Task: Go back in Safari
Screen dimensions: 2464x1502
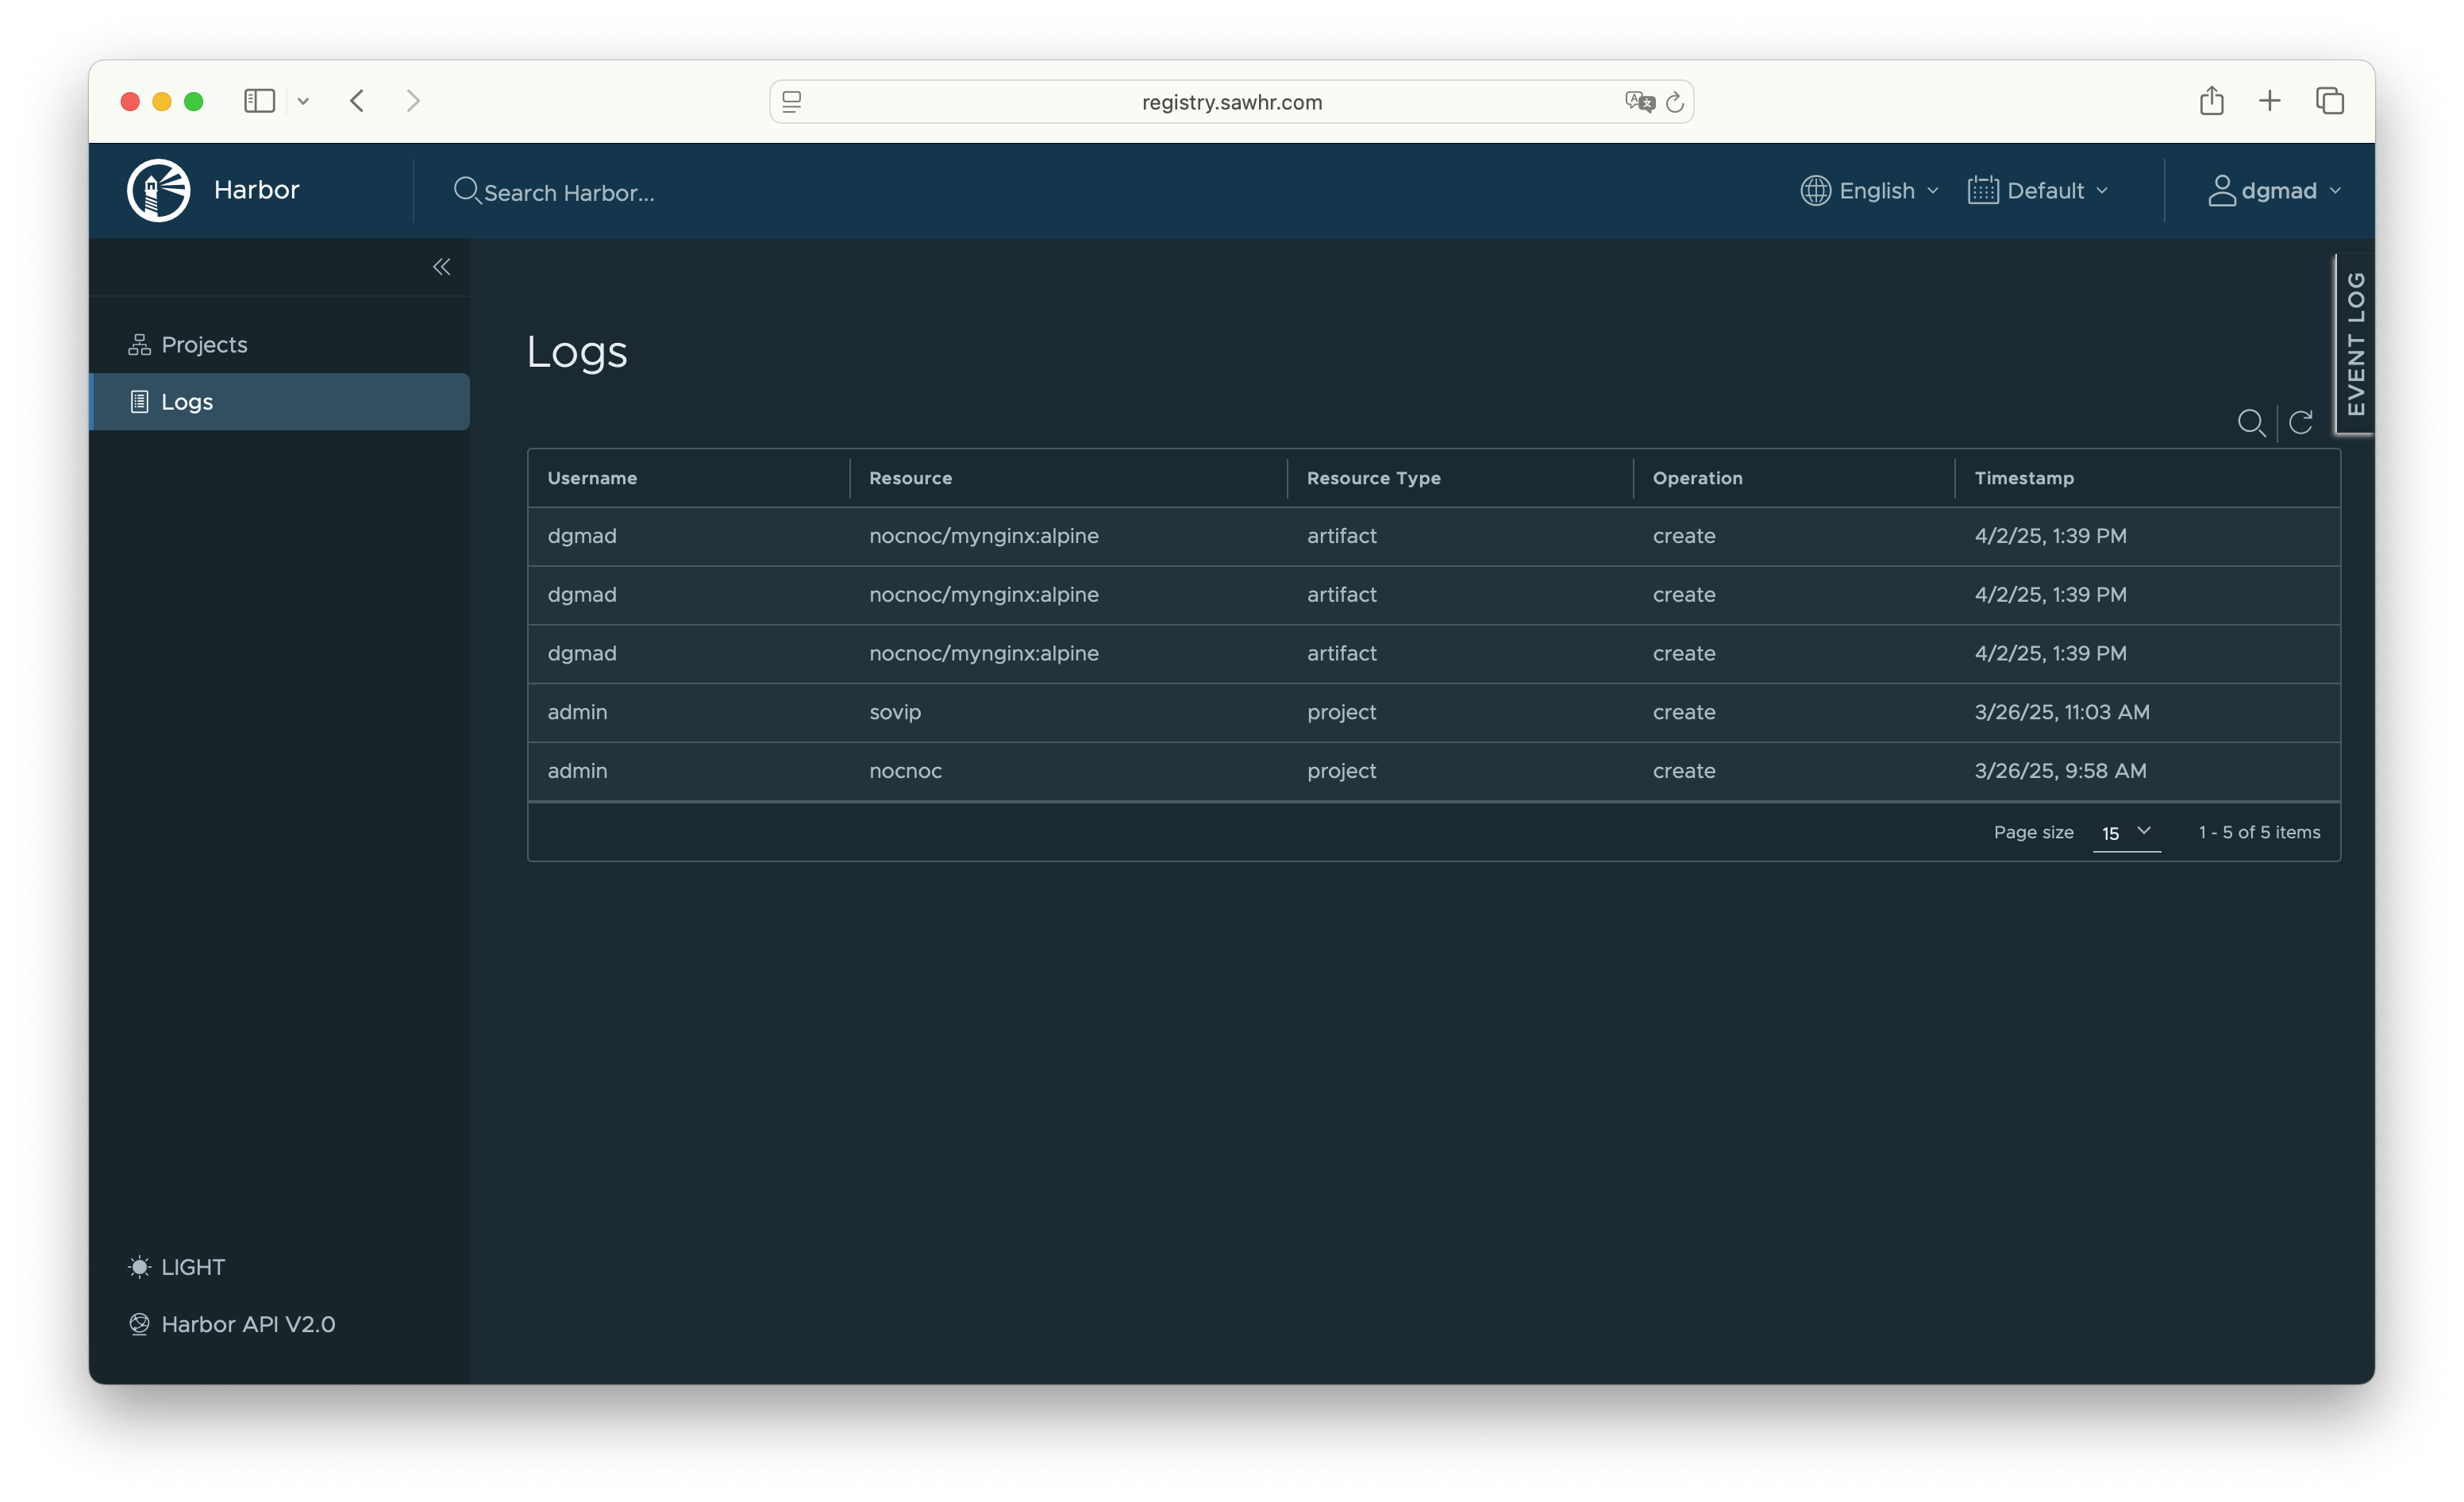Action: (357, 101)
